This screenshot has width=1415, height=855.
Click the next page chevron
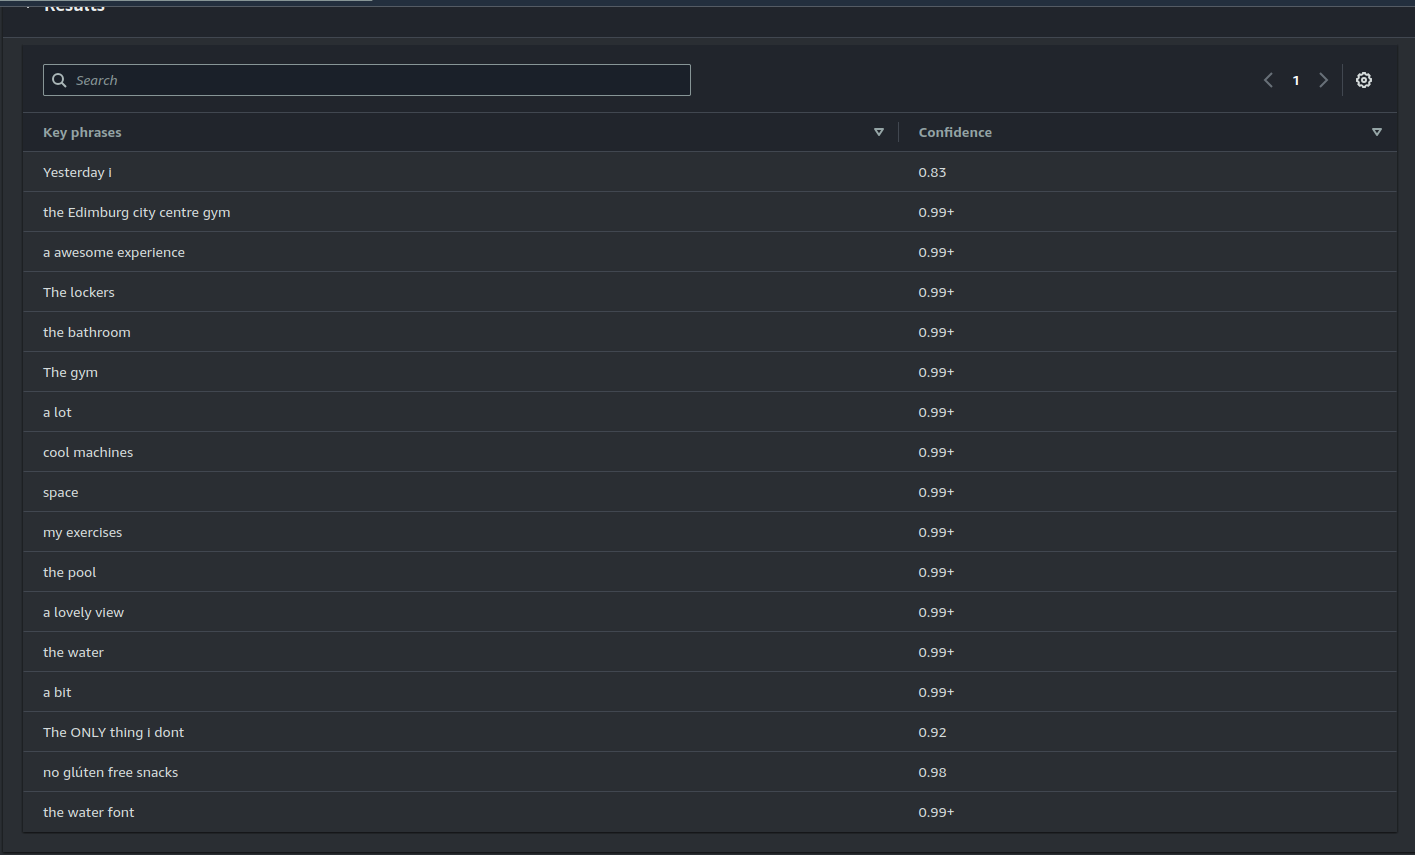[1323, 80]
